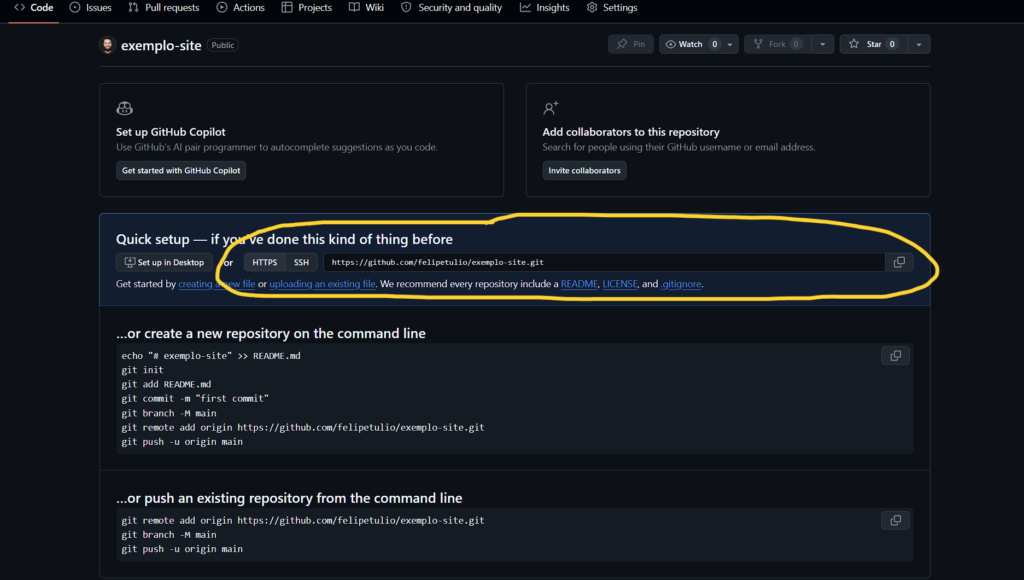The image size is (1024, 580).
Task: Copy the quick setup repository URL
Action: [898, 262]
